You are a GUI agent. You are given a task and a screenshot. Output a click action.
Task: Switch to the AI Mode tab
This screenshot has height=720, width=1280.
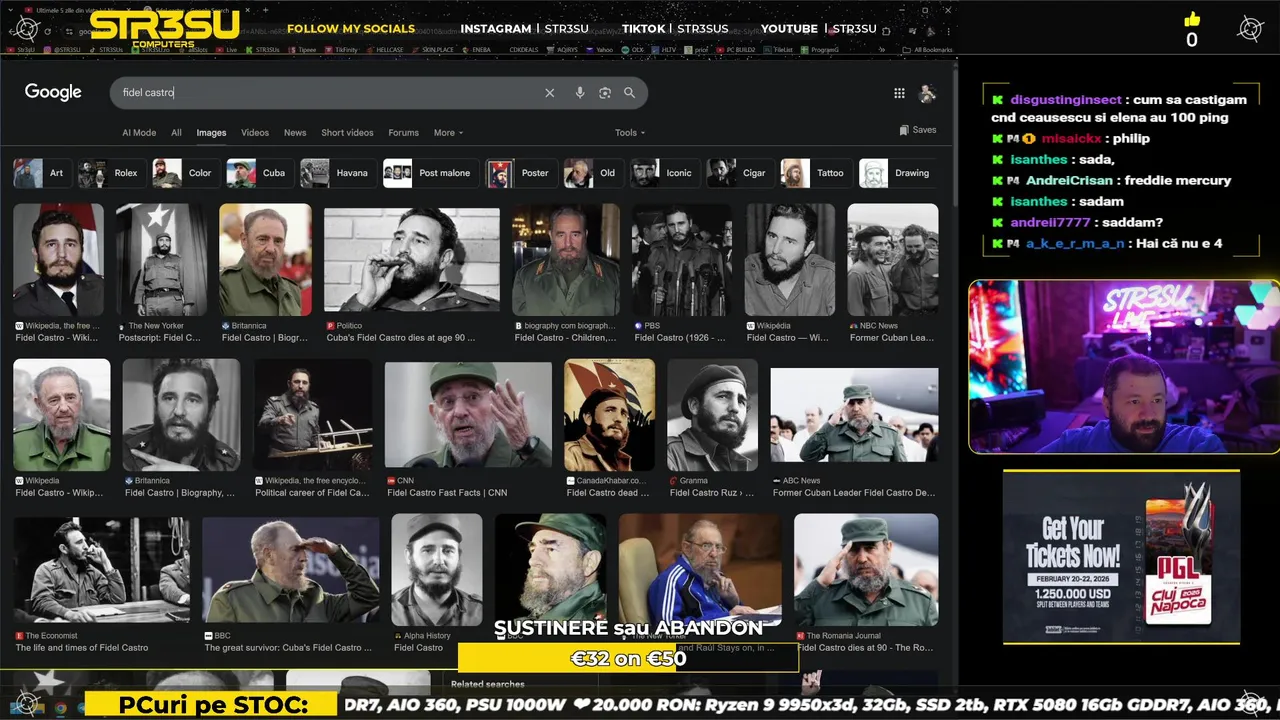(x=139, y=133)
